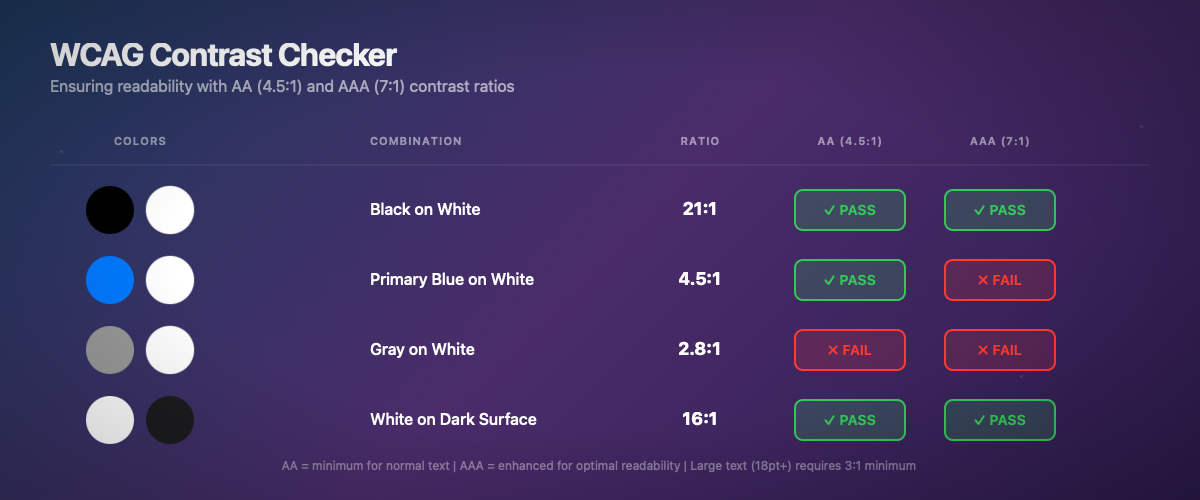Click the white swatch beside the blue swatch

coord(170,280)
